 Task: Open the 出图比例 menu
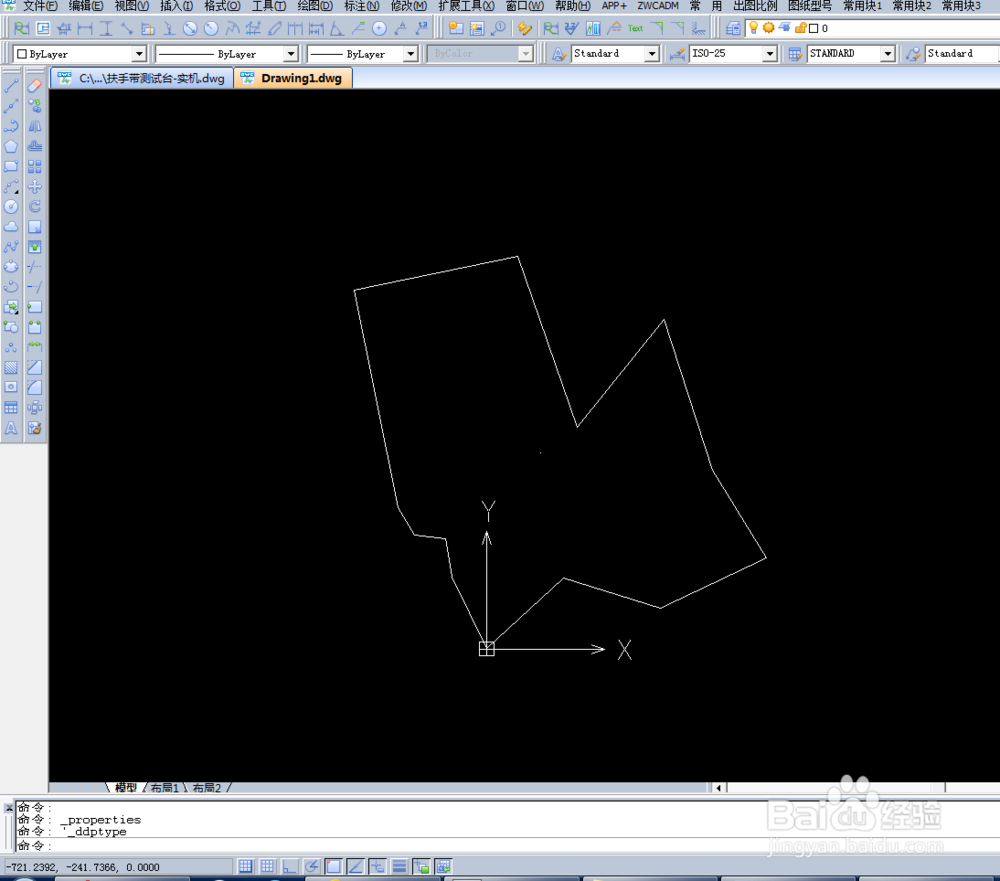pyautogui.click(x=755, y=6)
